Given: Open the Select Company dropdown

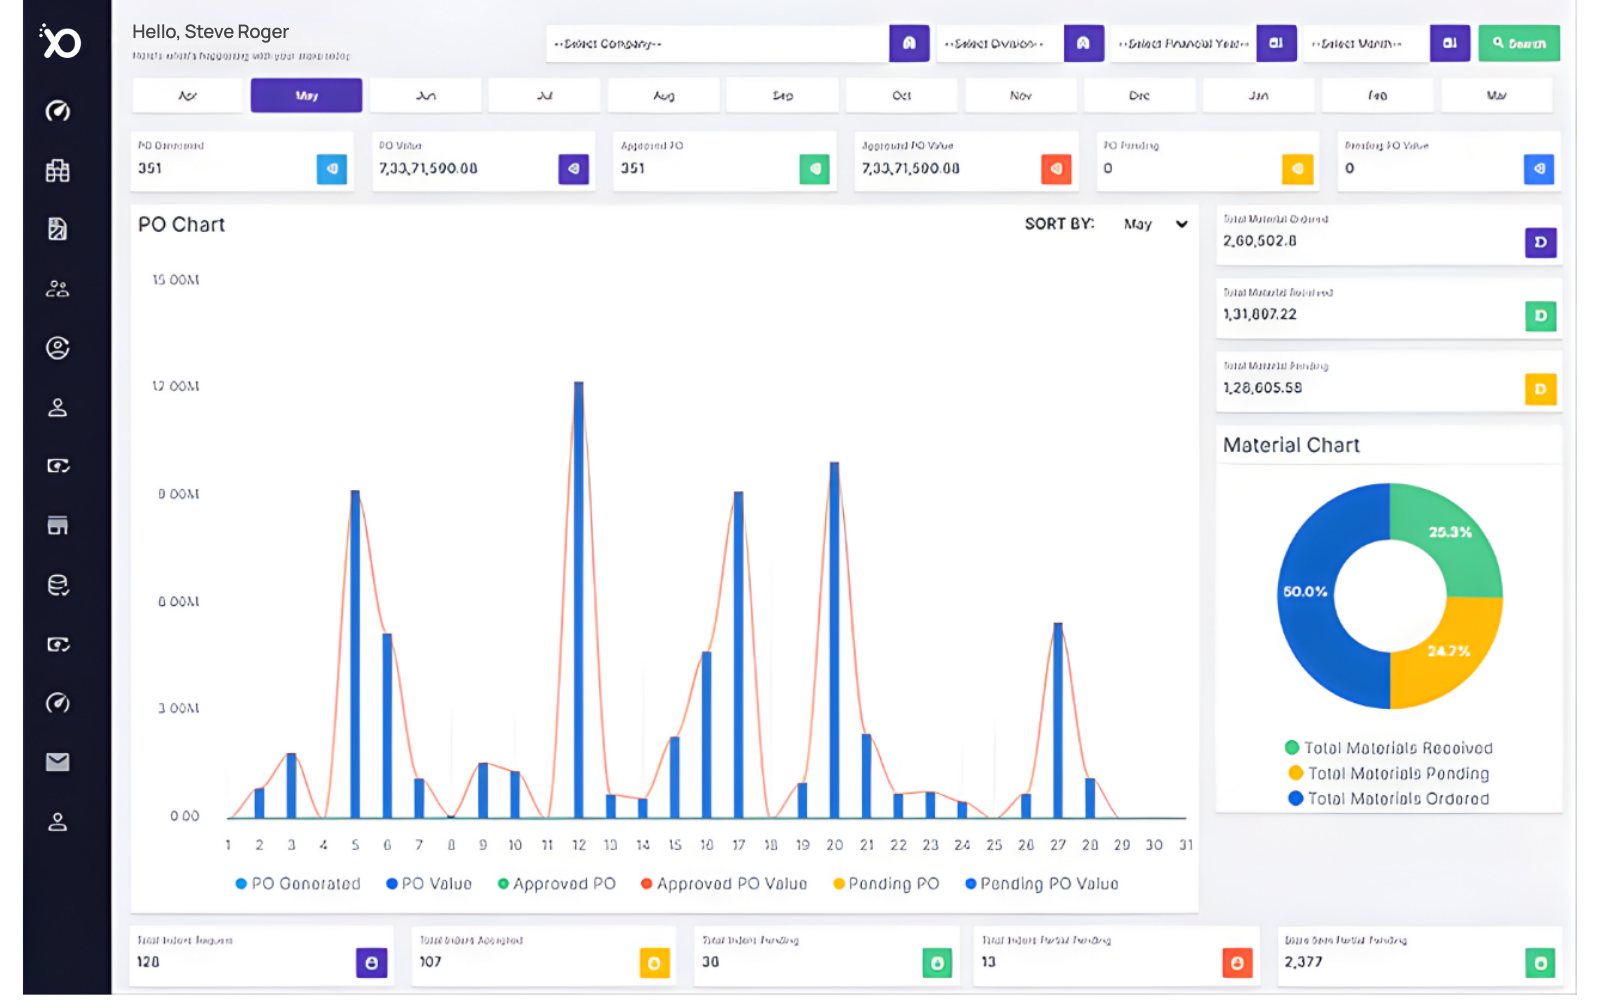Looking at the screenshot, I should [717, 44].
